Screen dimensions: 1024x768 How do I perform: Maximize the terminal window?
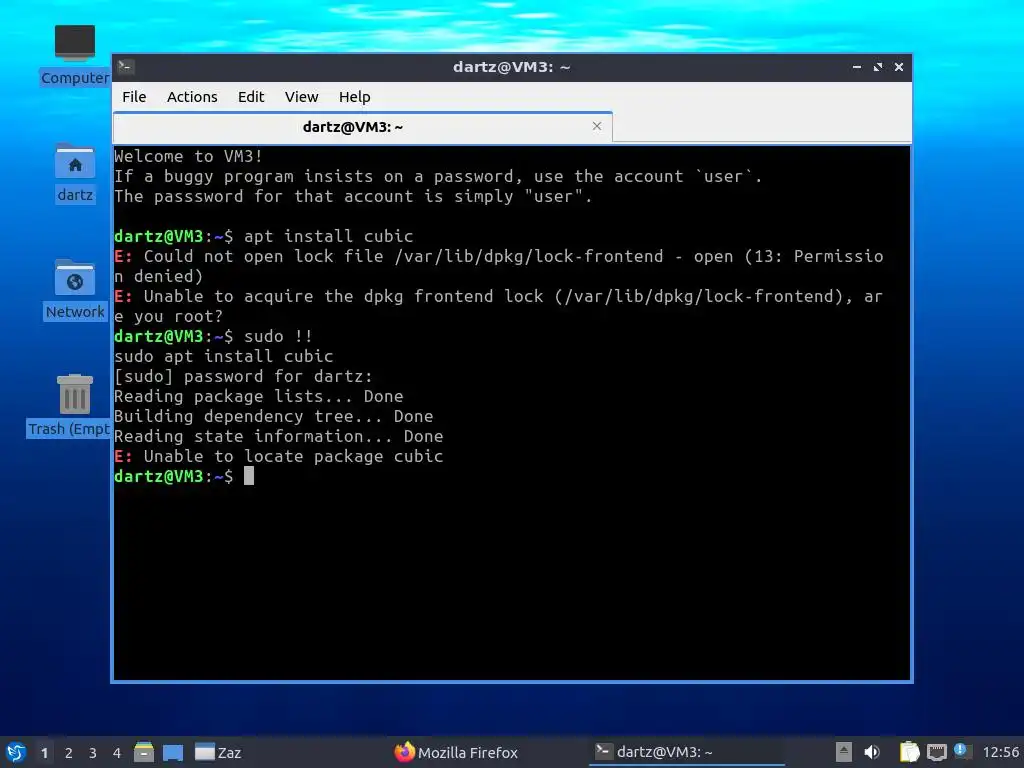click(x=878, y=67)
